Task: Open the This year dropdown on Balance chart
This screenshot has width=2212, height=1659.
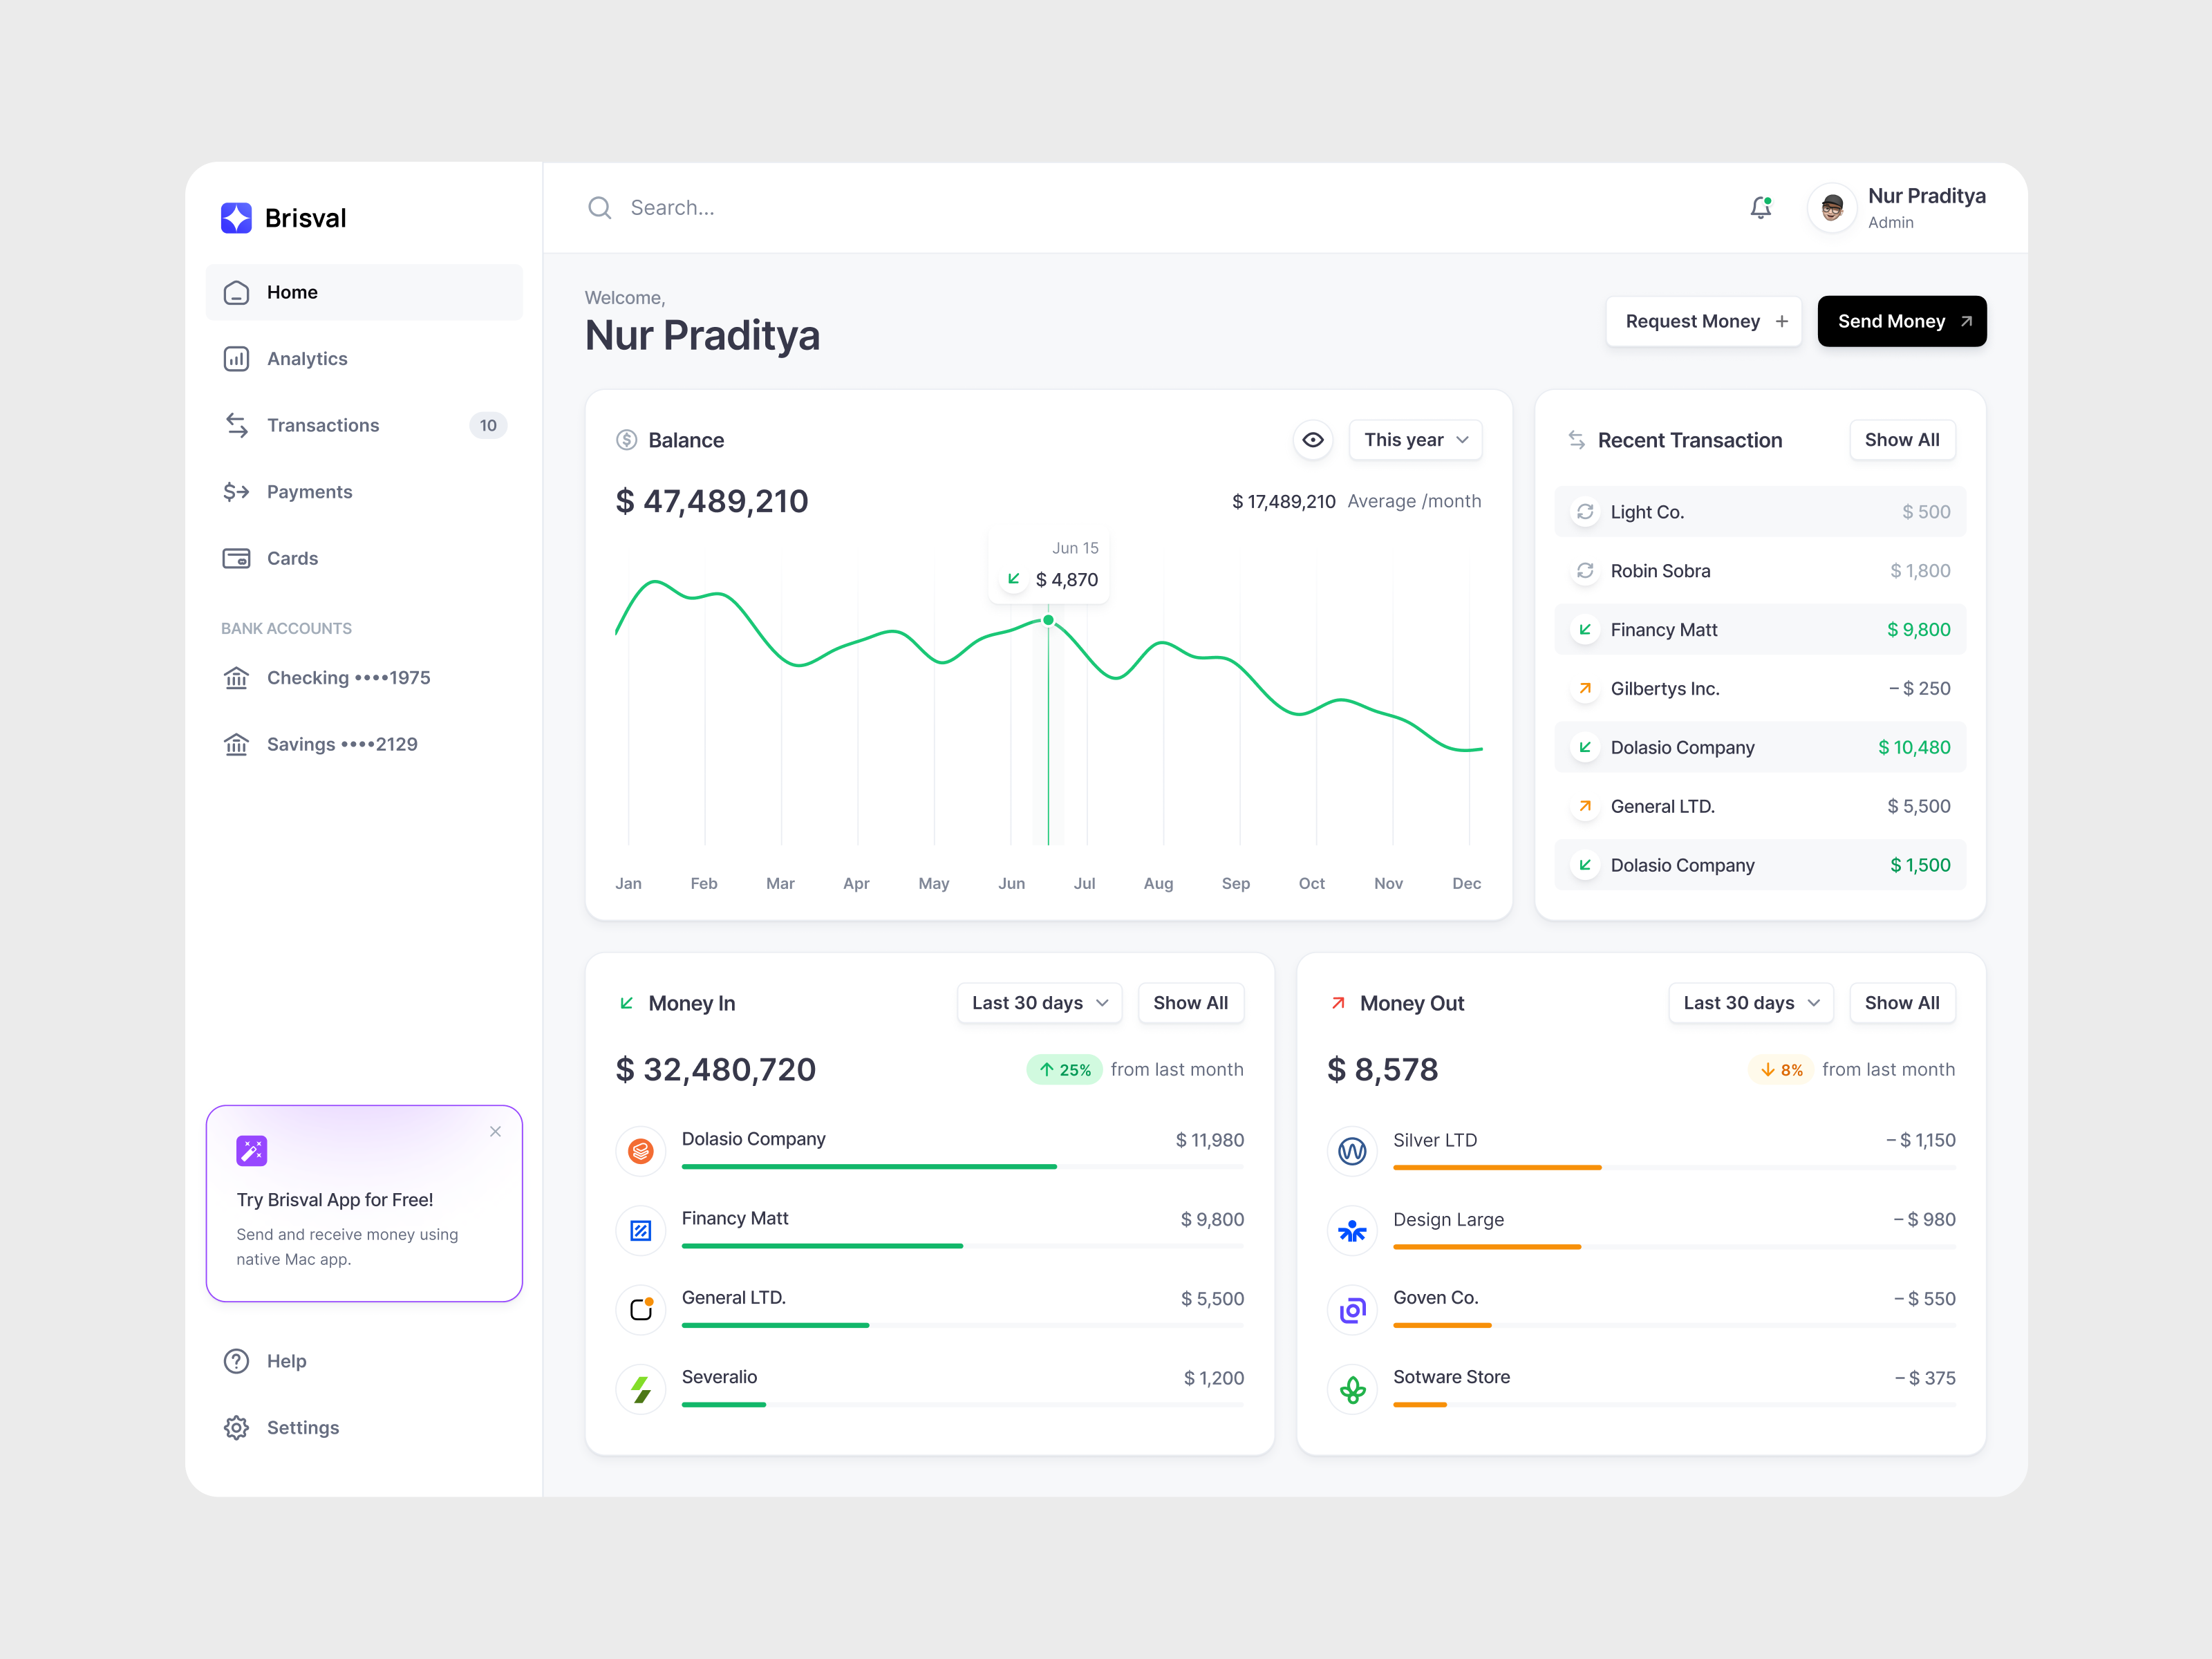Action: (1415, 439)
